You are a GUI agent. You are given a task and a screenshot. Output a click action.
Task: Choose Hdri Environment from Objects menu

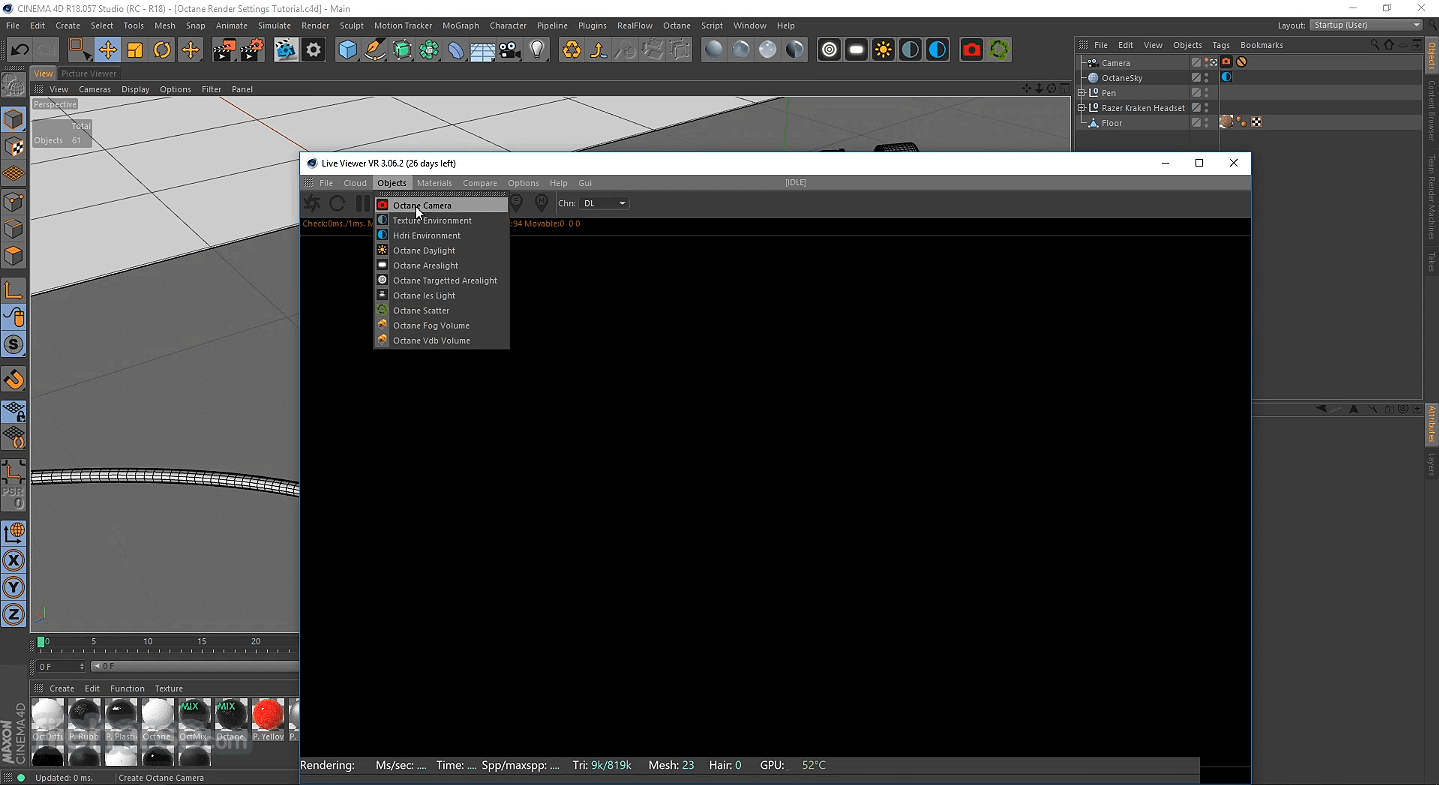[x=441, y=235]
